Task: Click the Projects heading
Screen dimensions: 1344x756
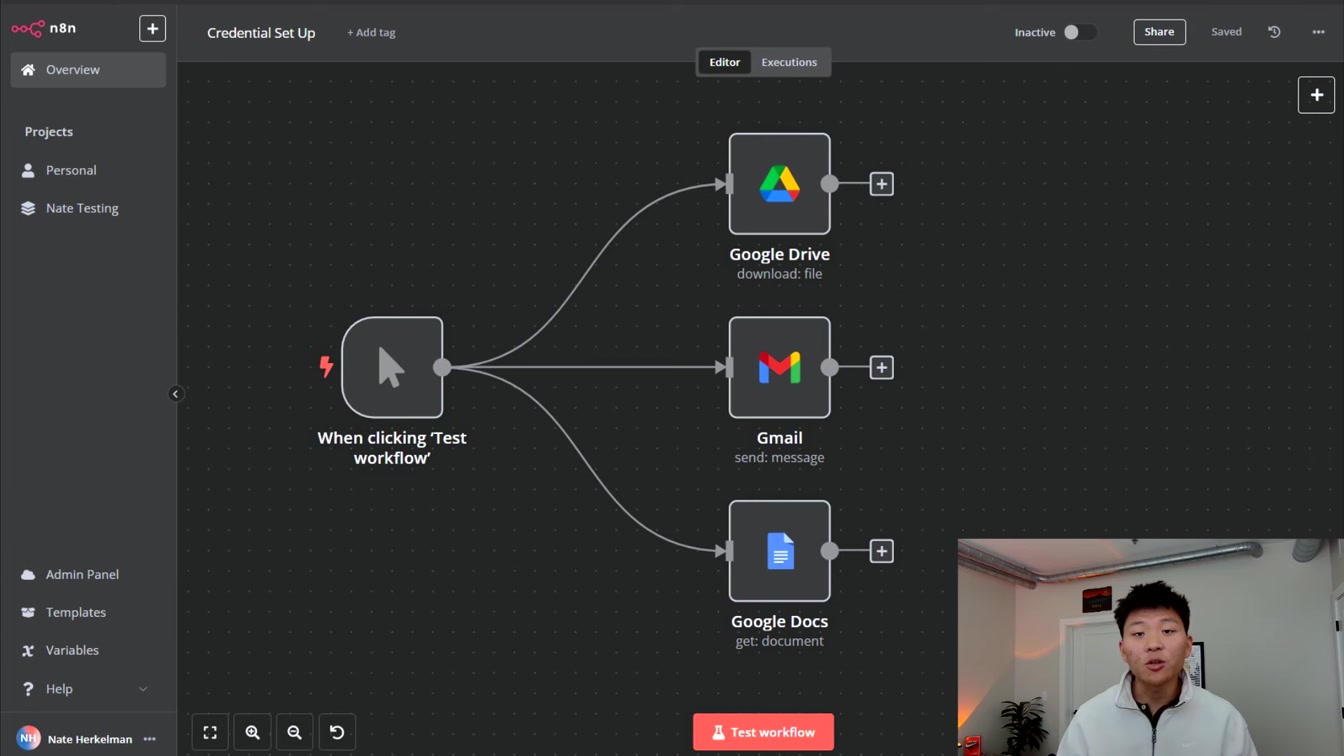Action: coord(49,132)
